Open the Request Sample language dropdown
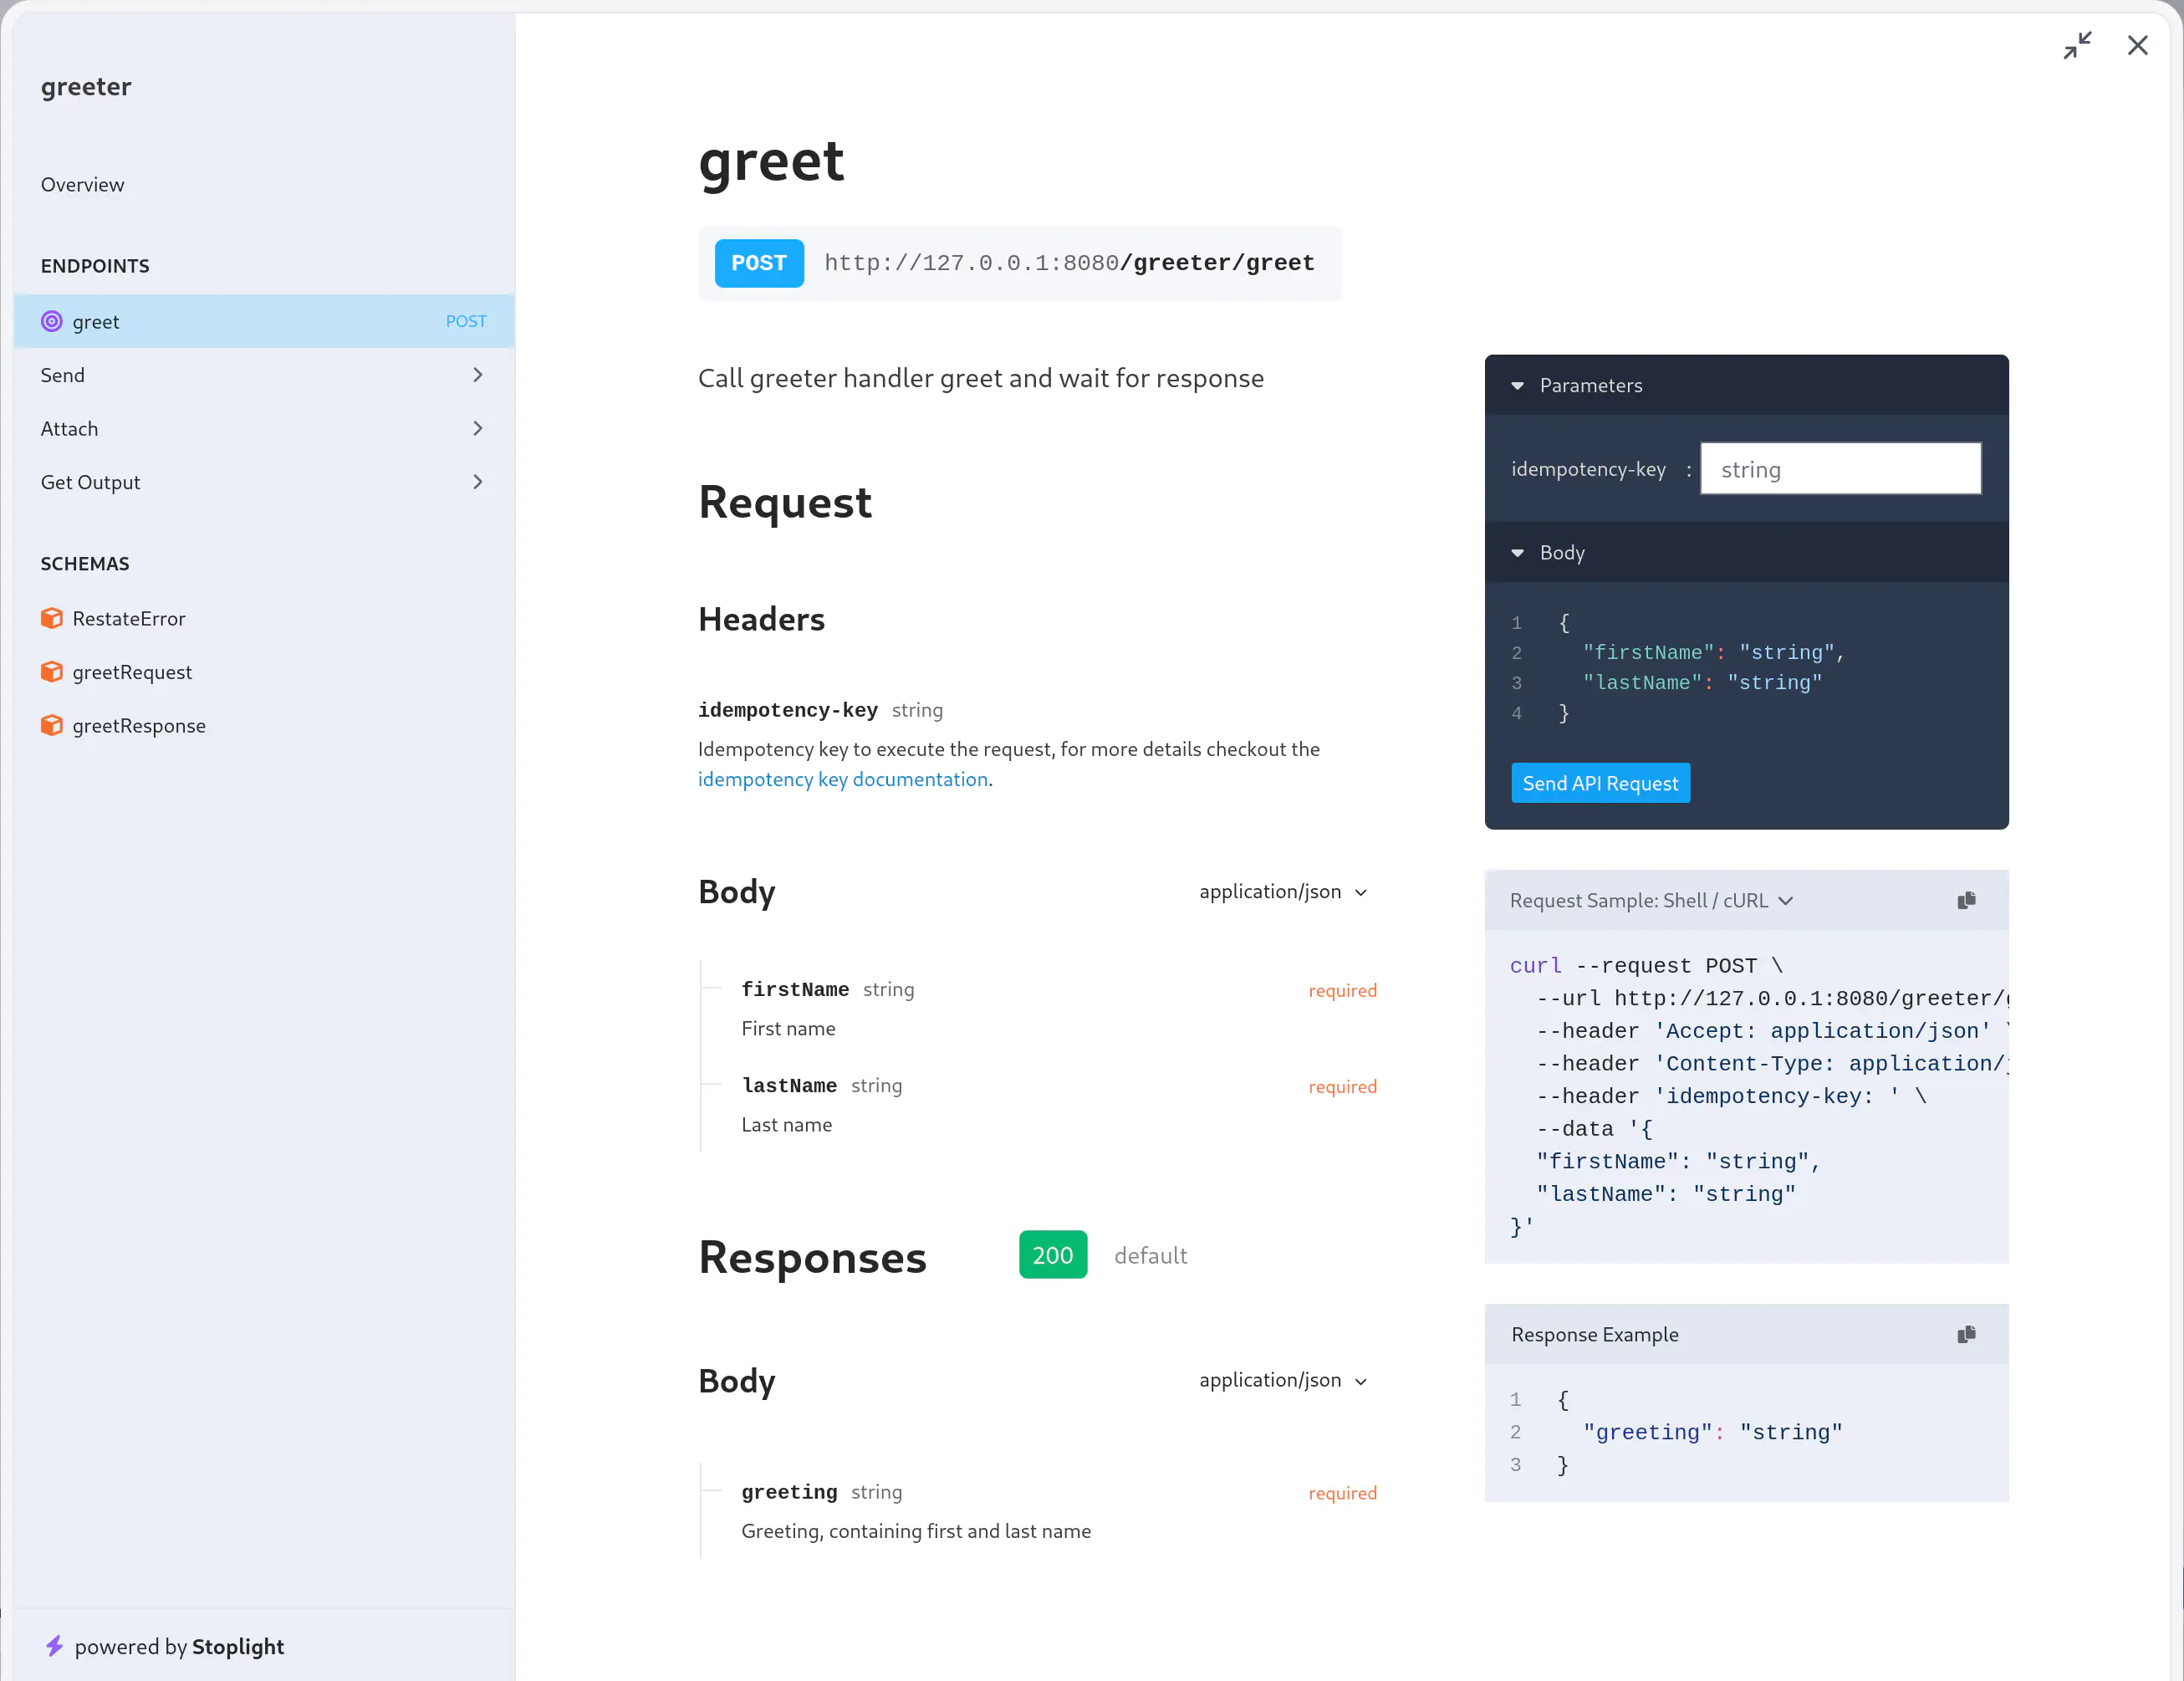The image size is (2184, 1681). click(x=1651, y=900)
